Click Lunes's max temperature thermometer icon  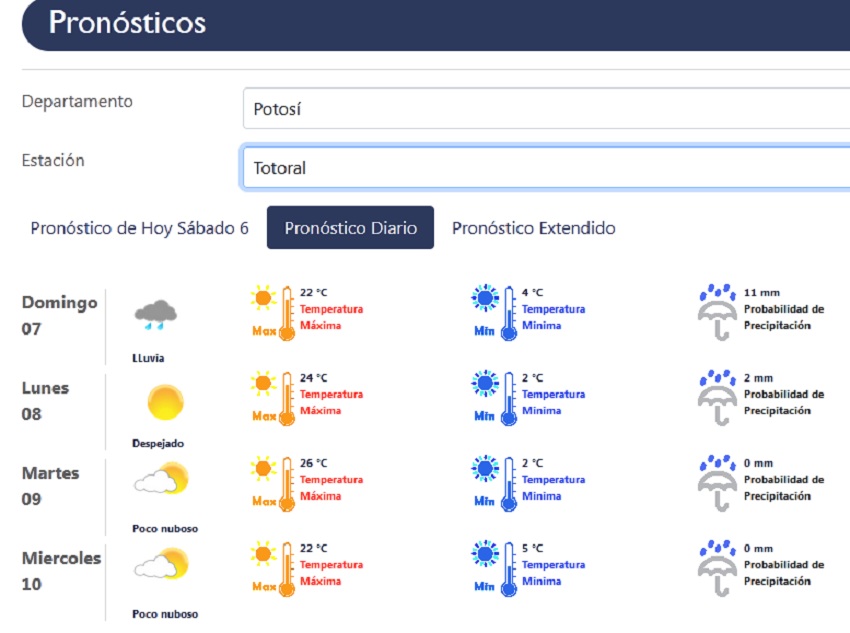point(274,397)
